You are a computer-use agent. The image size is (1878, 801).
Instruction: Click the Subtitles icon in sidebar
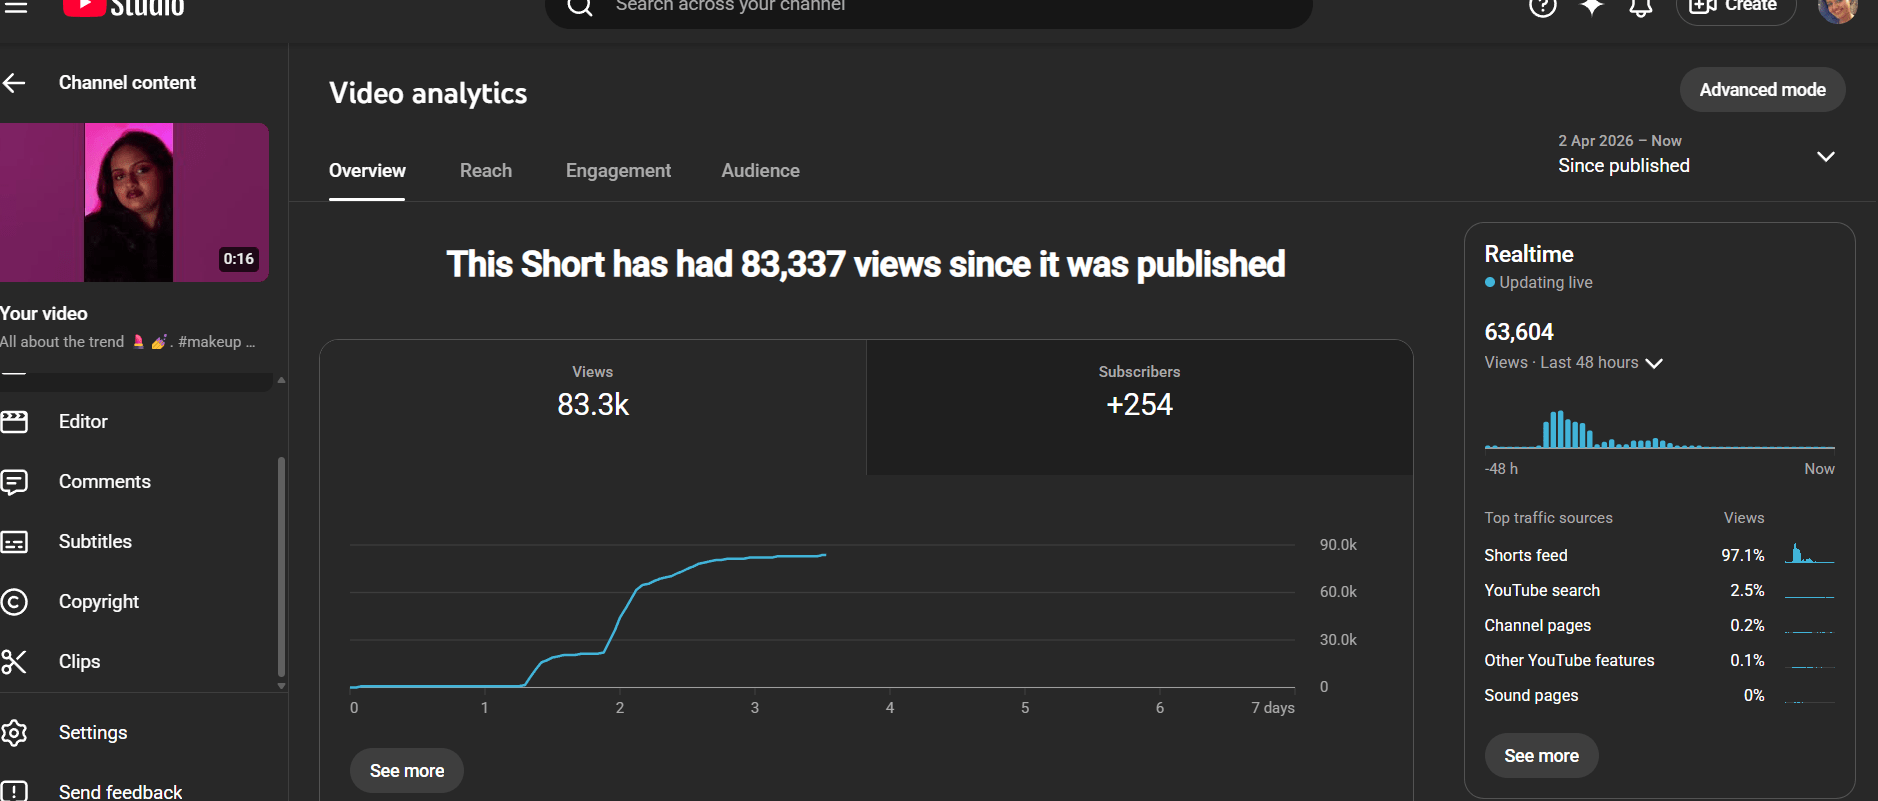(x=14, y=542)
